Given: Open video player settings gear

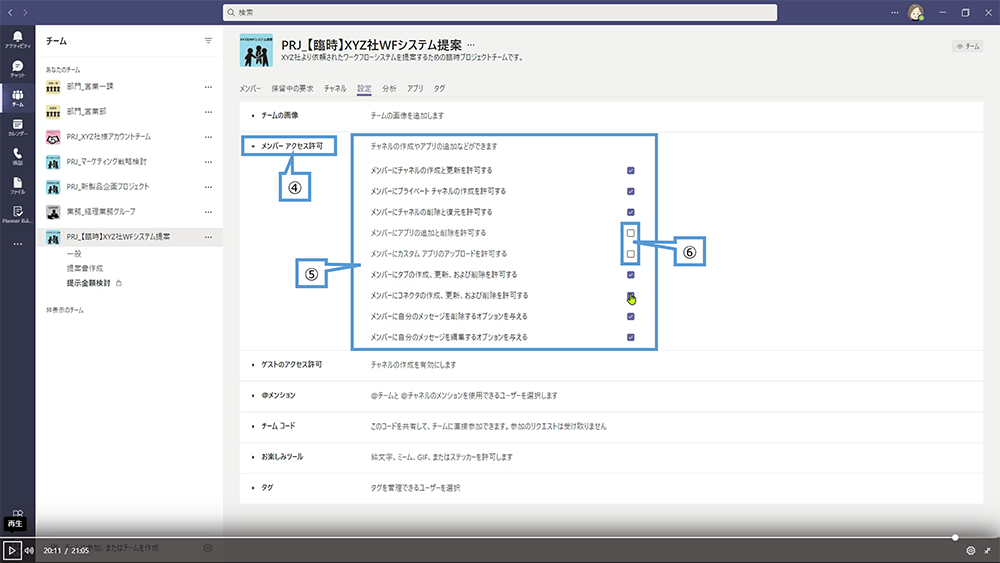Looking at the screenshot, I should [971, 550].
